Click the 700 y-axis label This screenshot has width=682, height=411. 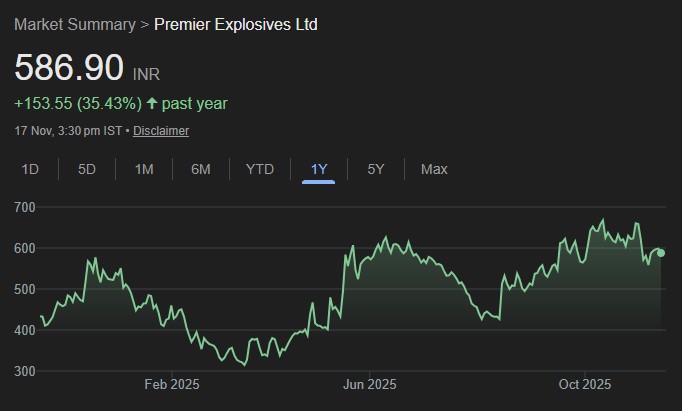(26, 207)
